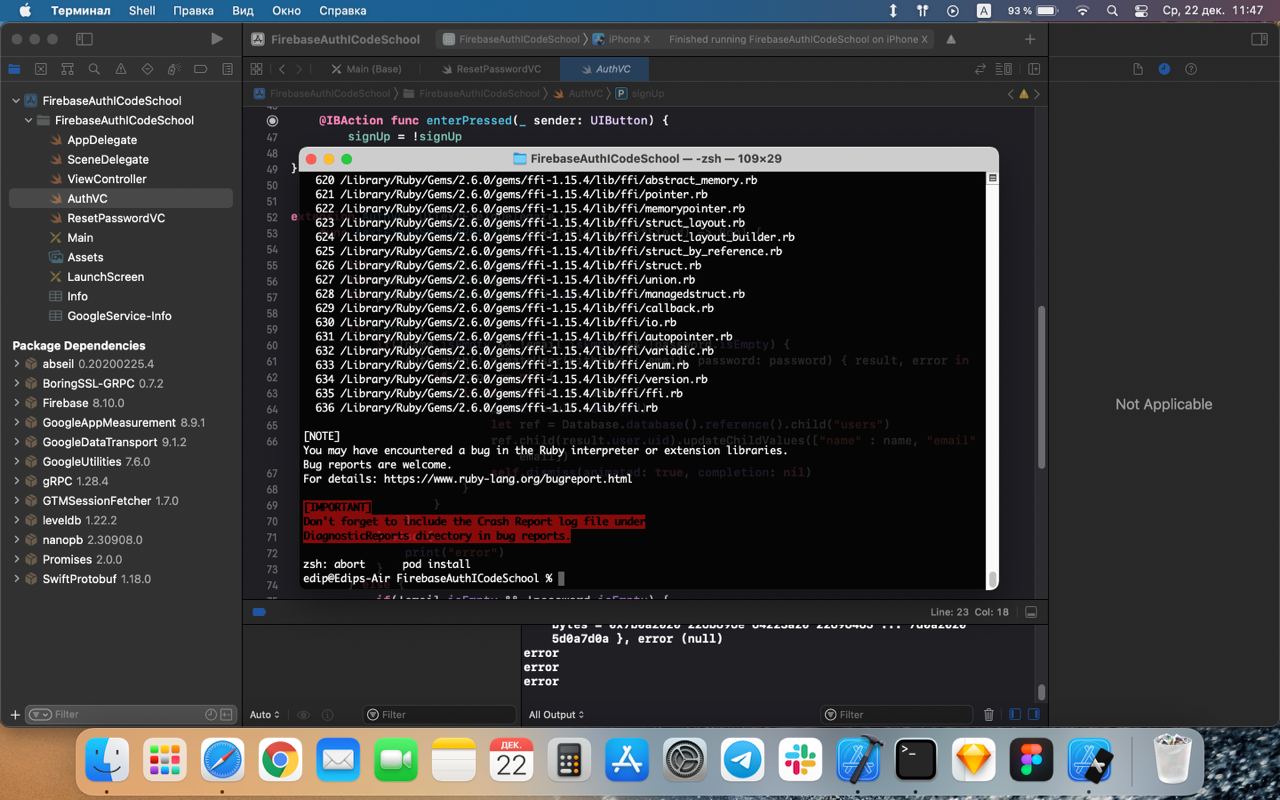
Task: Jump to the previous issue arrow
Action: [1010, 93]
